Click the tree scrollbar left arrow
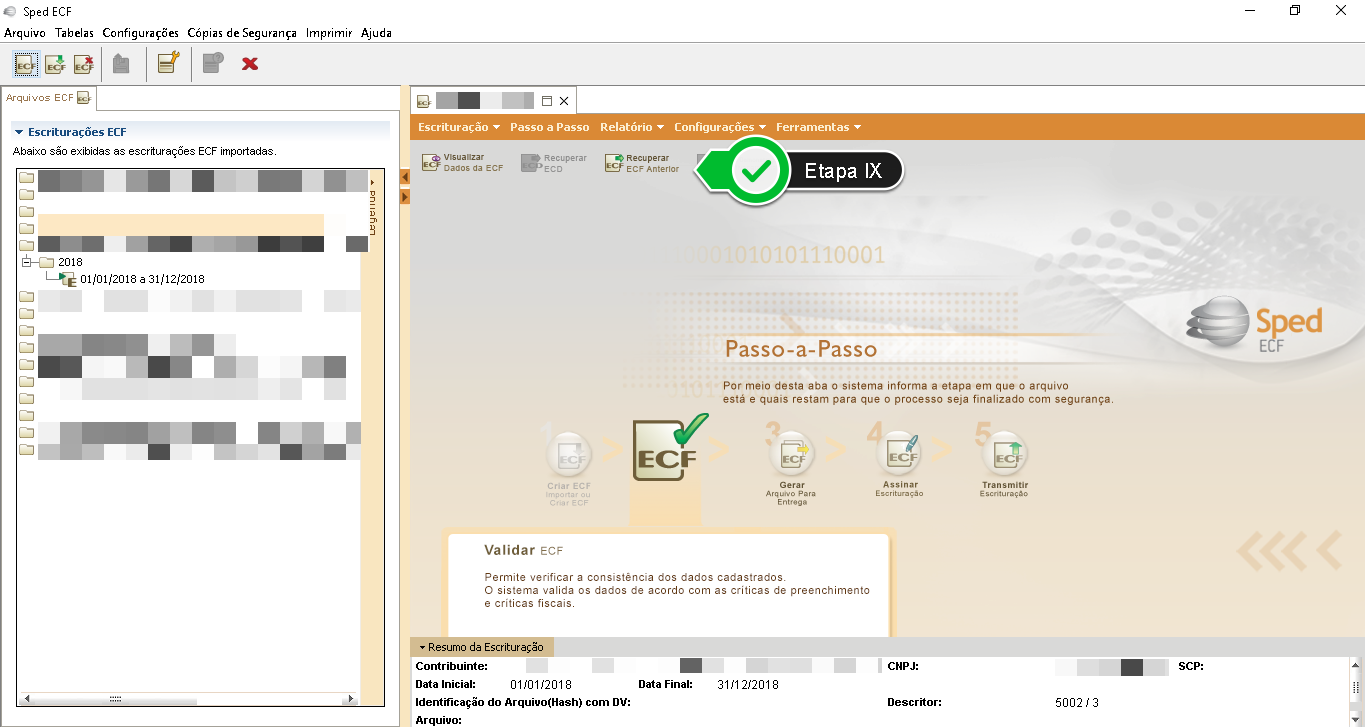 coord(25,699)
